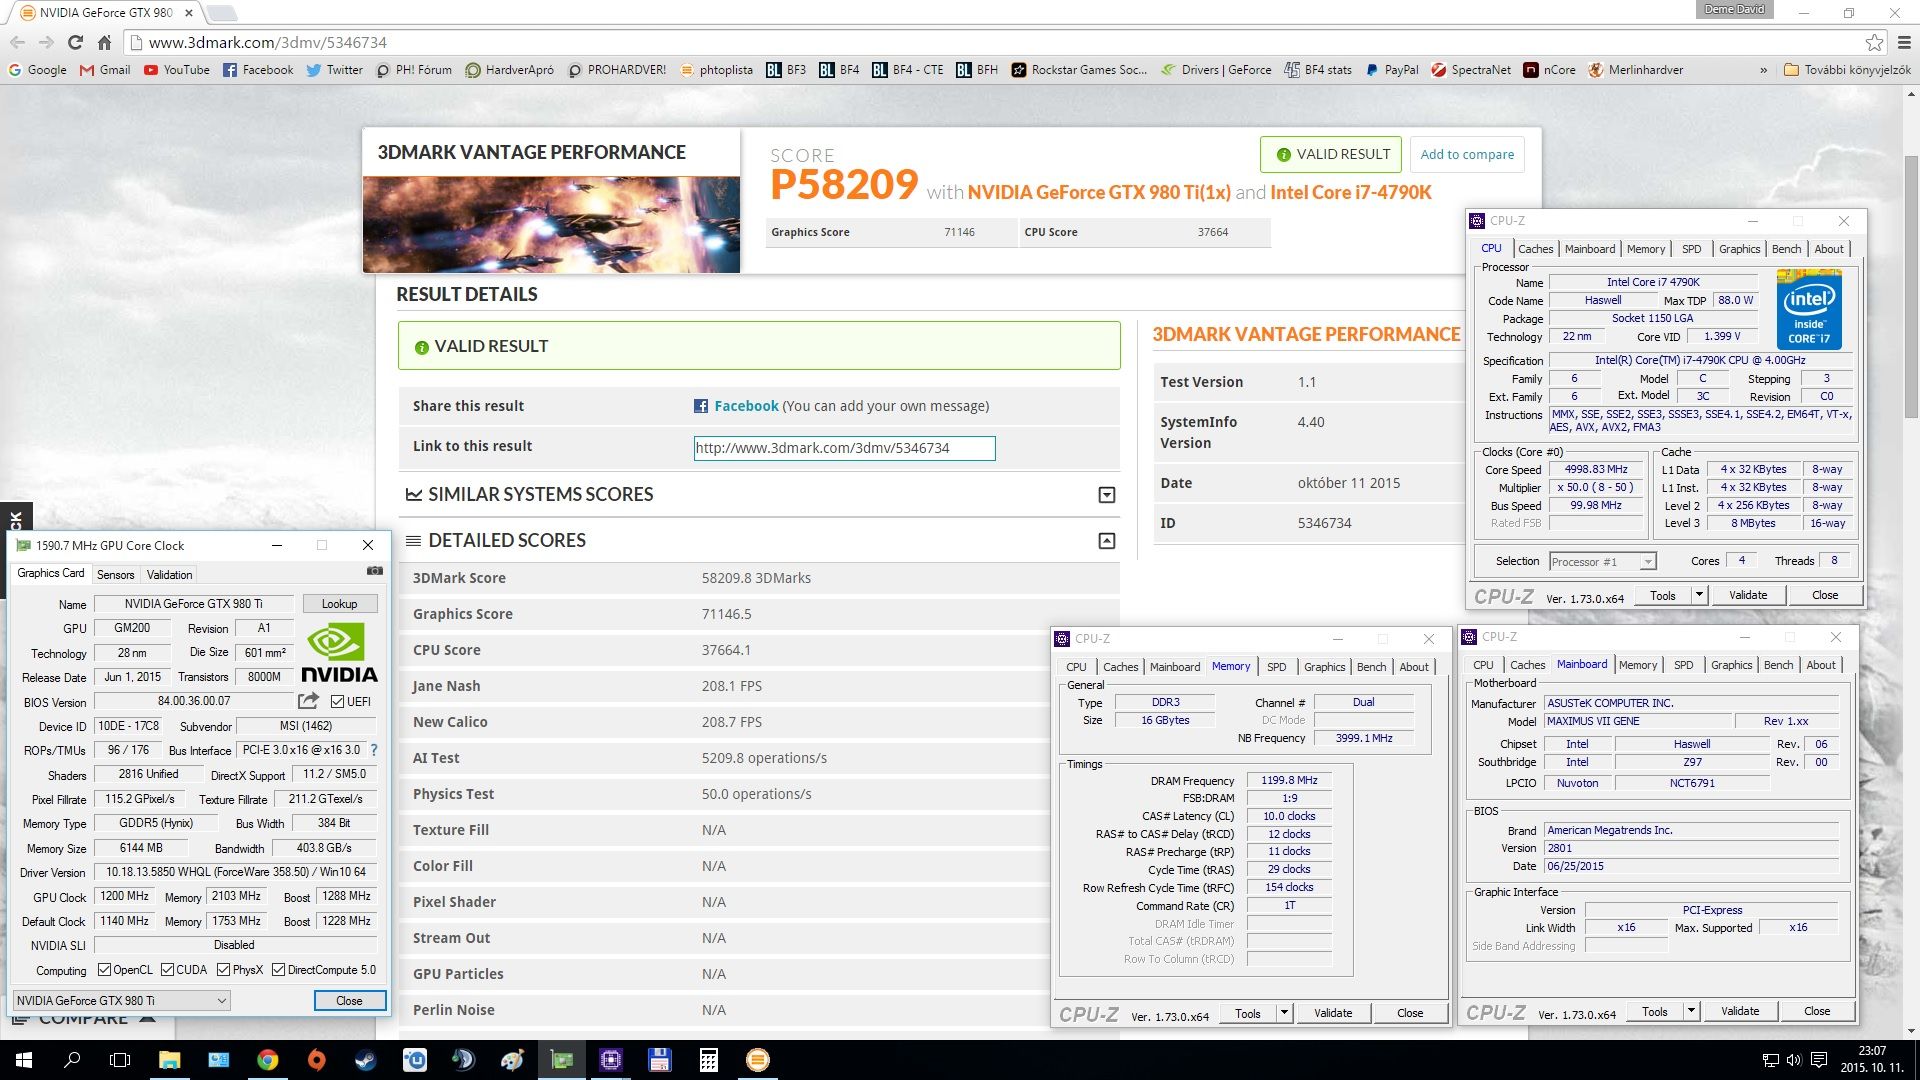
Task: Open the BF4 stats bookmark
Action: (1318, 70)
